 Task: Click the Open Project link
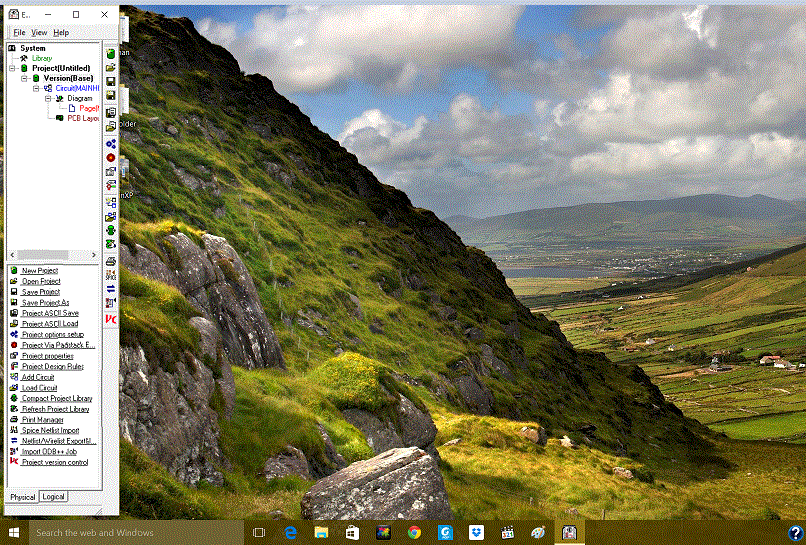coord(41,281)
